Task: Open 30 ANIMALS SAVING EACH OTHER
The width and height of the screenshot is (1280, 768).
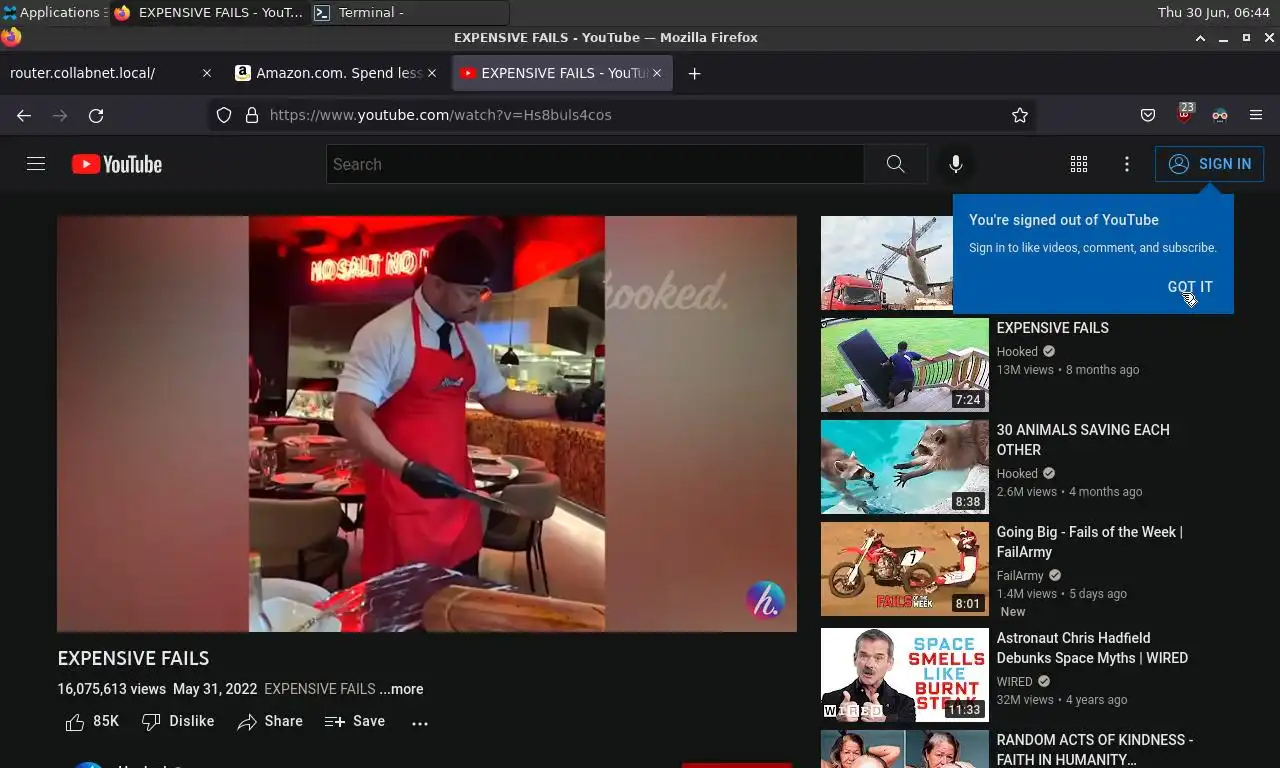Action: pos(1083,440)
